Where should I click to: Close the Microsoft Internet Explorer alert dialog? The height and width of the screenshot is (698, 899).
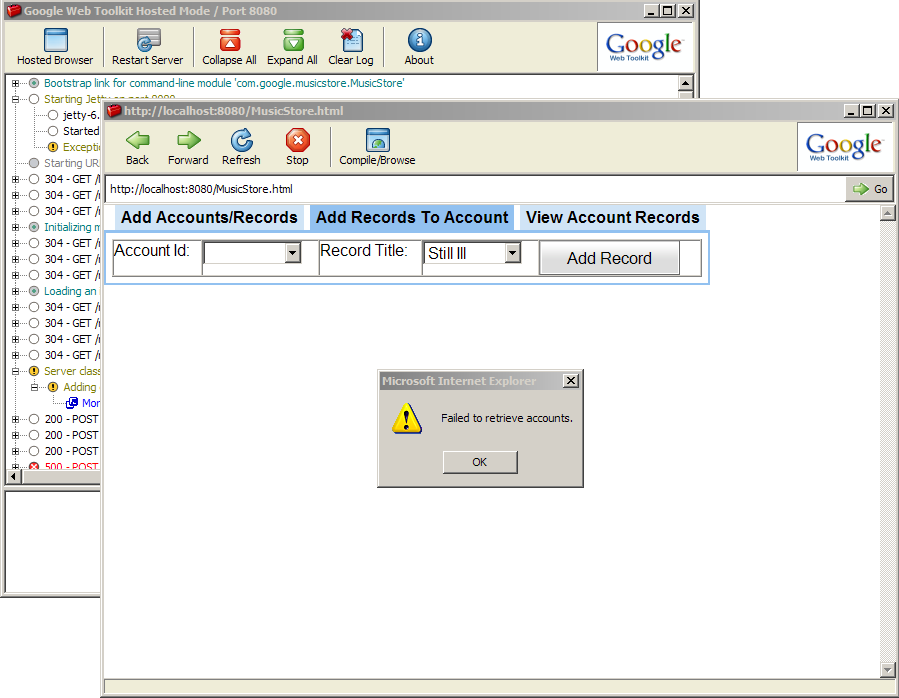pos(571,381)
